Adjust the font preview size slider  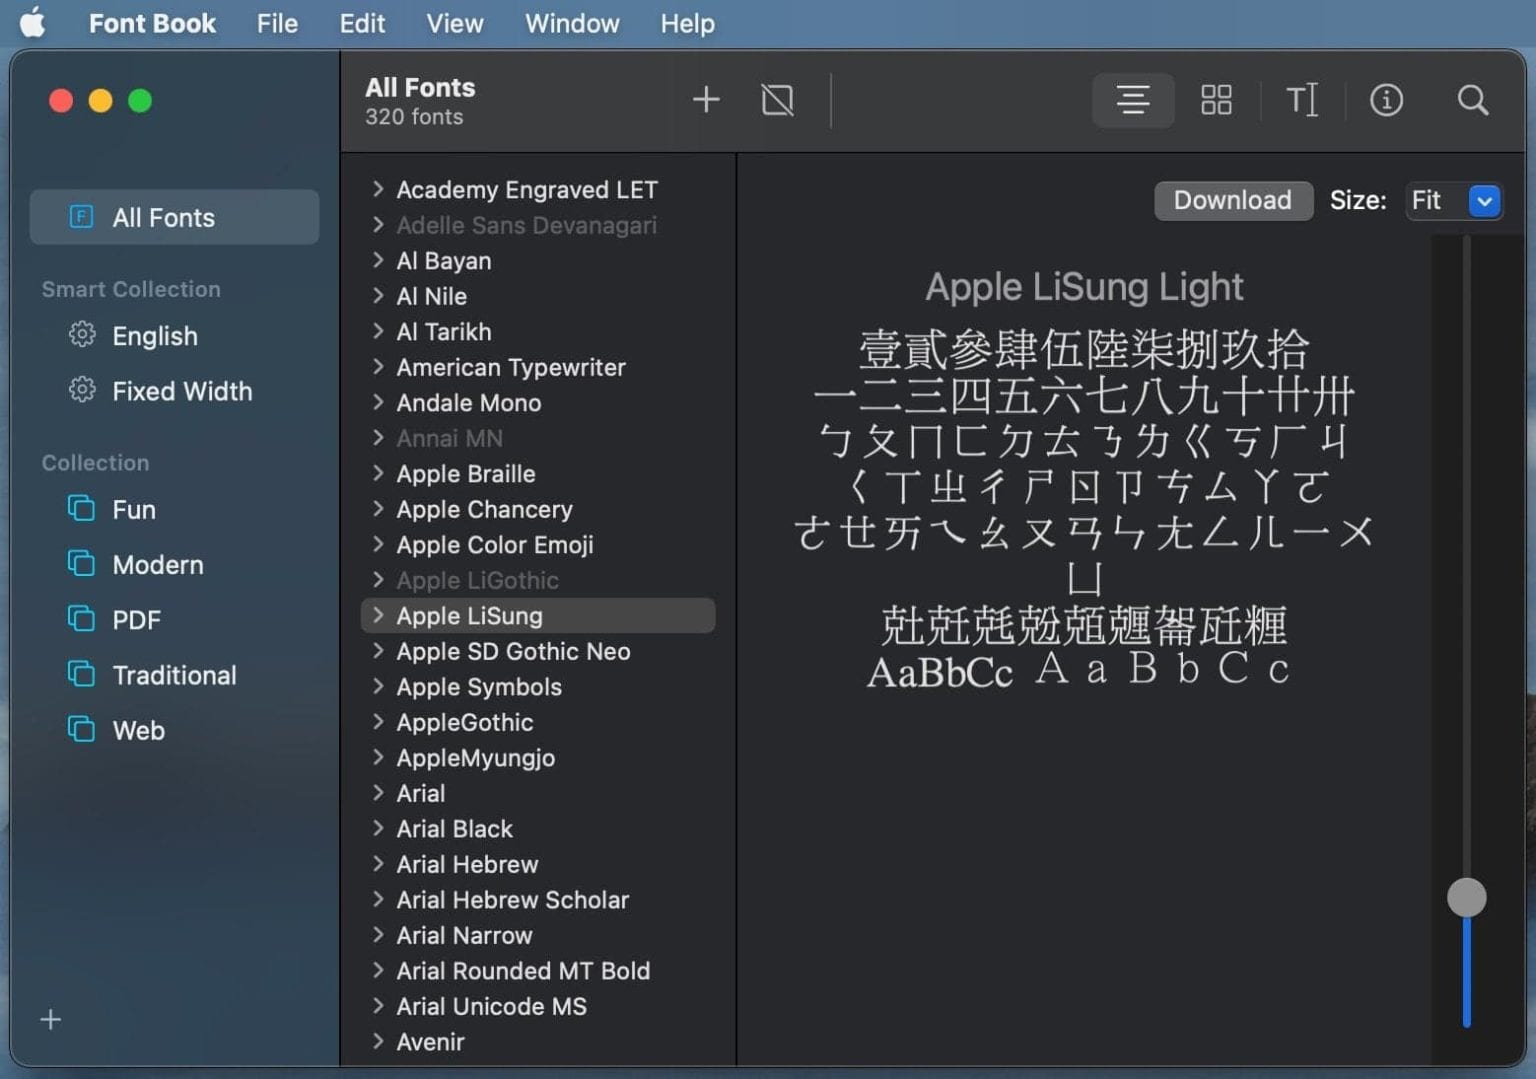pyautogui.click(x=1466, y=897)
